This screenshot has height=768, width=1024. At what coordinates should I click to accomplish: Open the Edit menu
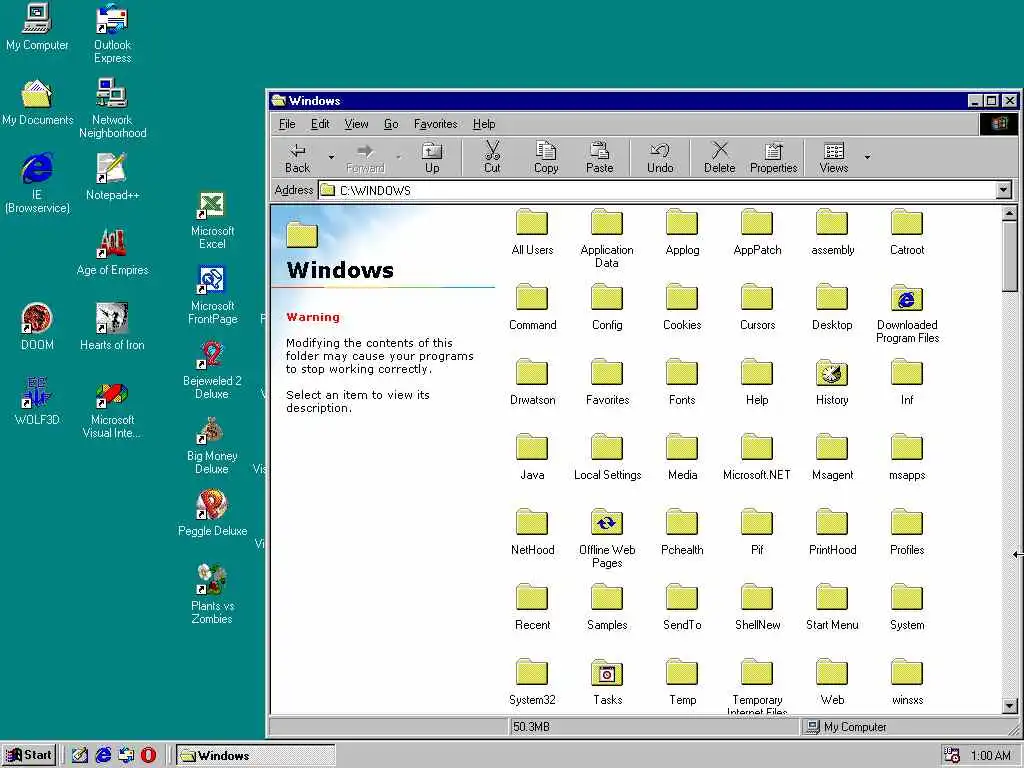[320, 124]
